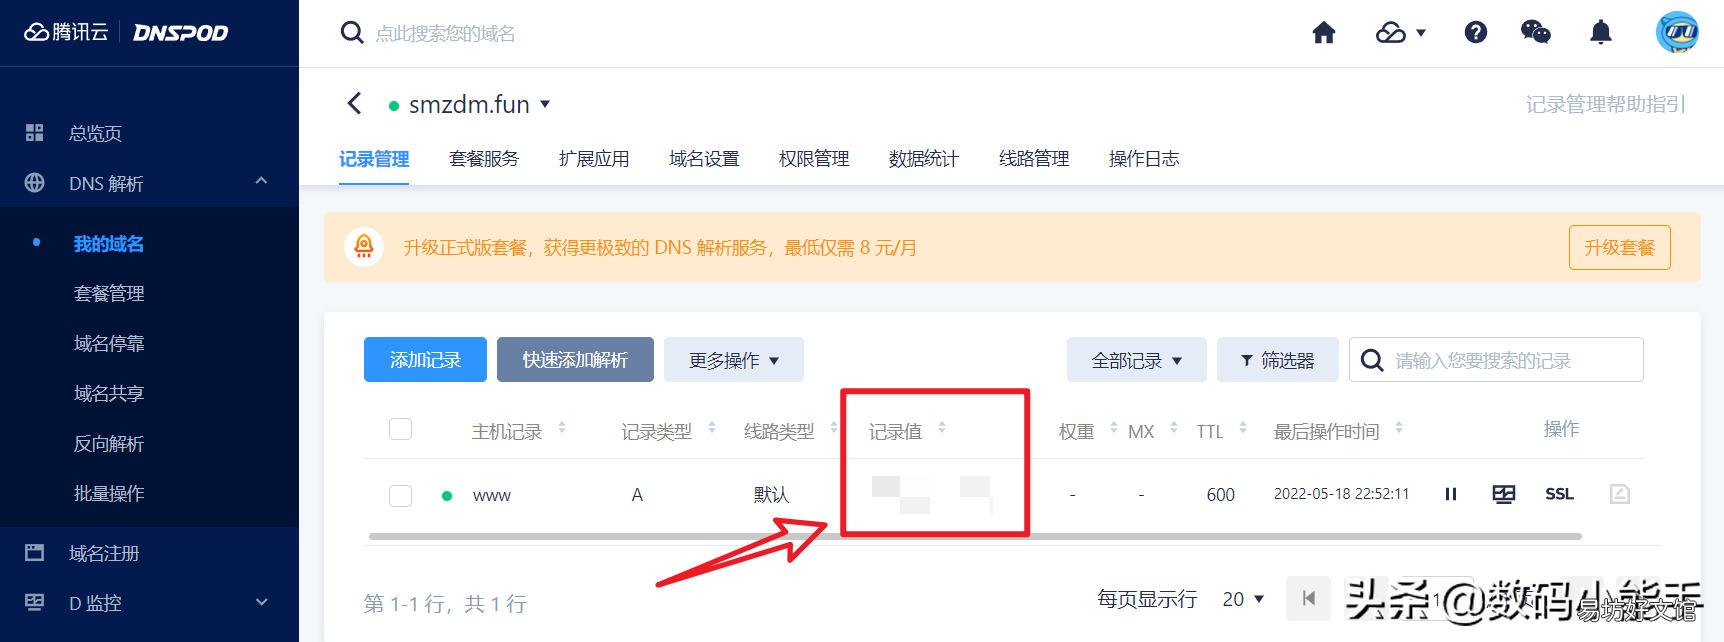Click the 总览页 grid icon
1724x642 pixels.
[x=35, y=133]
